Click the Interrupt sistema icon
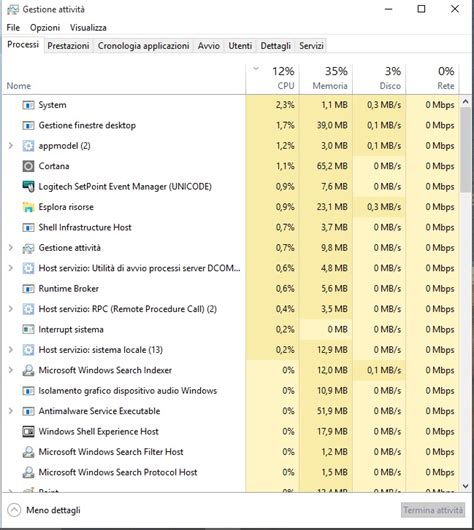 (28, 329)
